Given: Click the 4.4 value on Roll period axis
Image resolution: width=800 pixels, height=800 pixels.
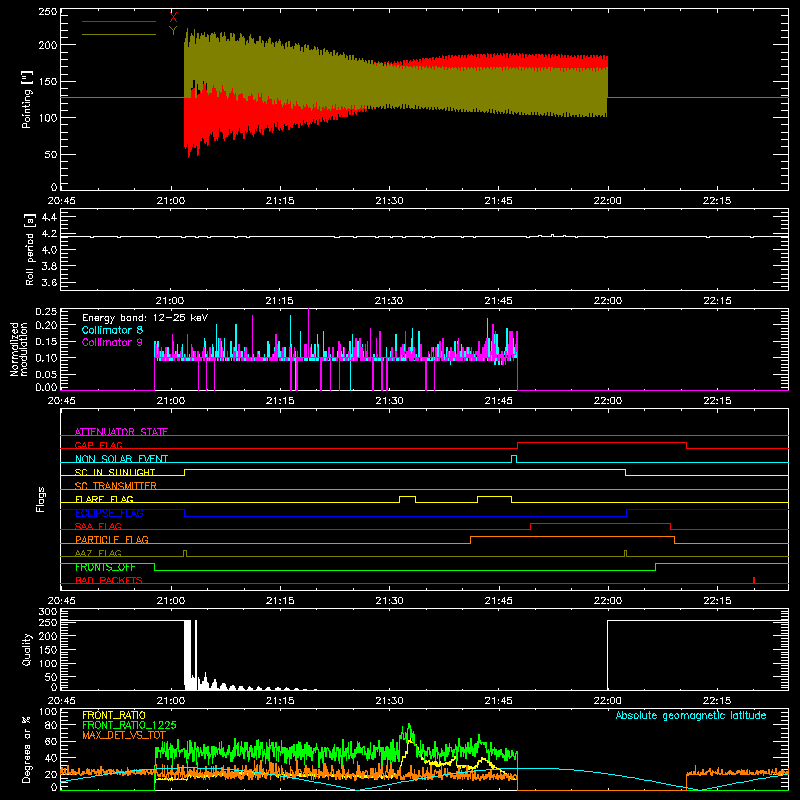Looking at the screenshot, I should coord(49,217).
